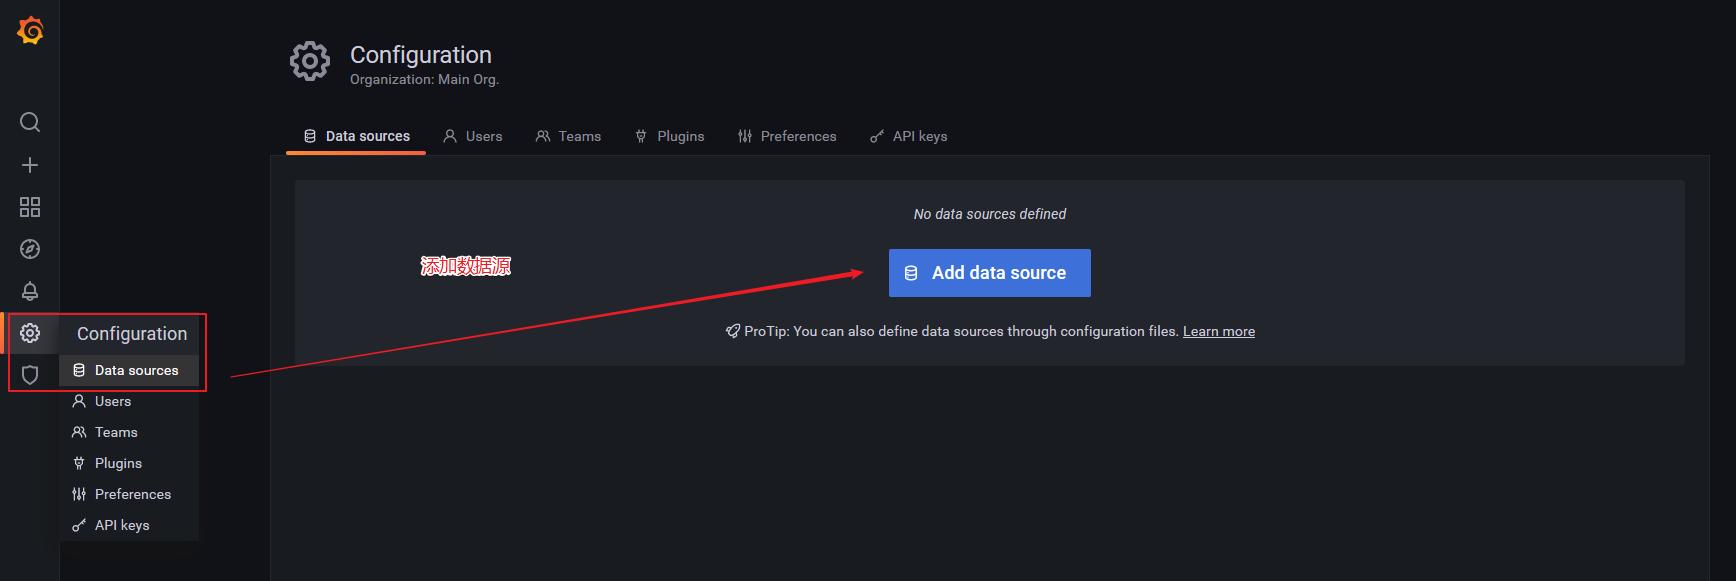Switch to the Preferences tab
This screenshot has height=581, width=1736.
(x=787, y=136)
